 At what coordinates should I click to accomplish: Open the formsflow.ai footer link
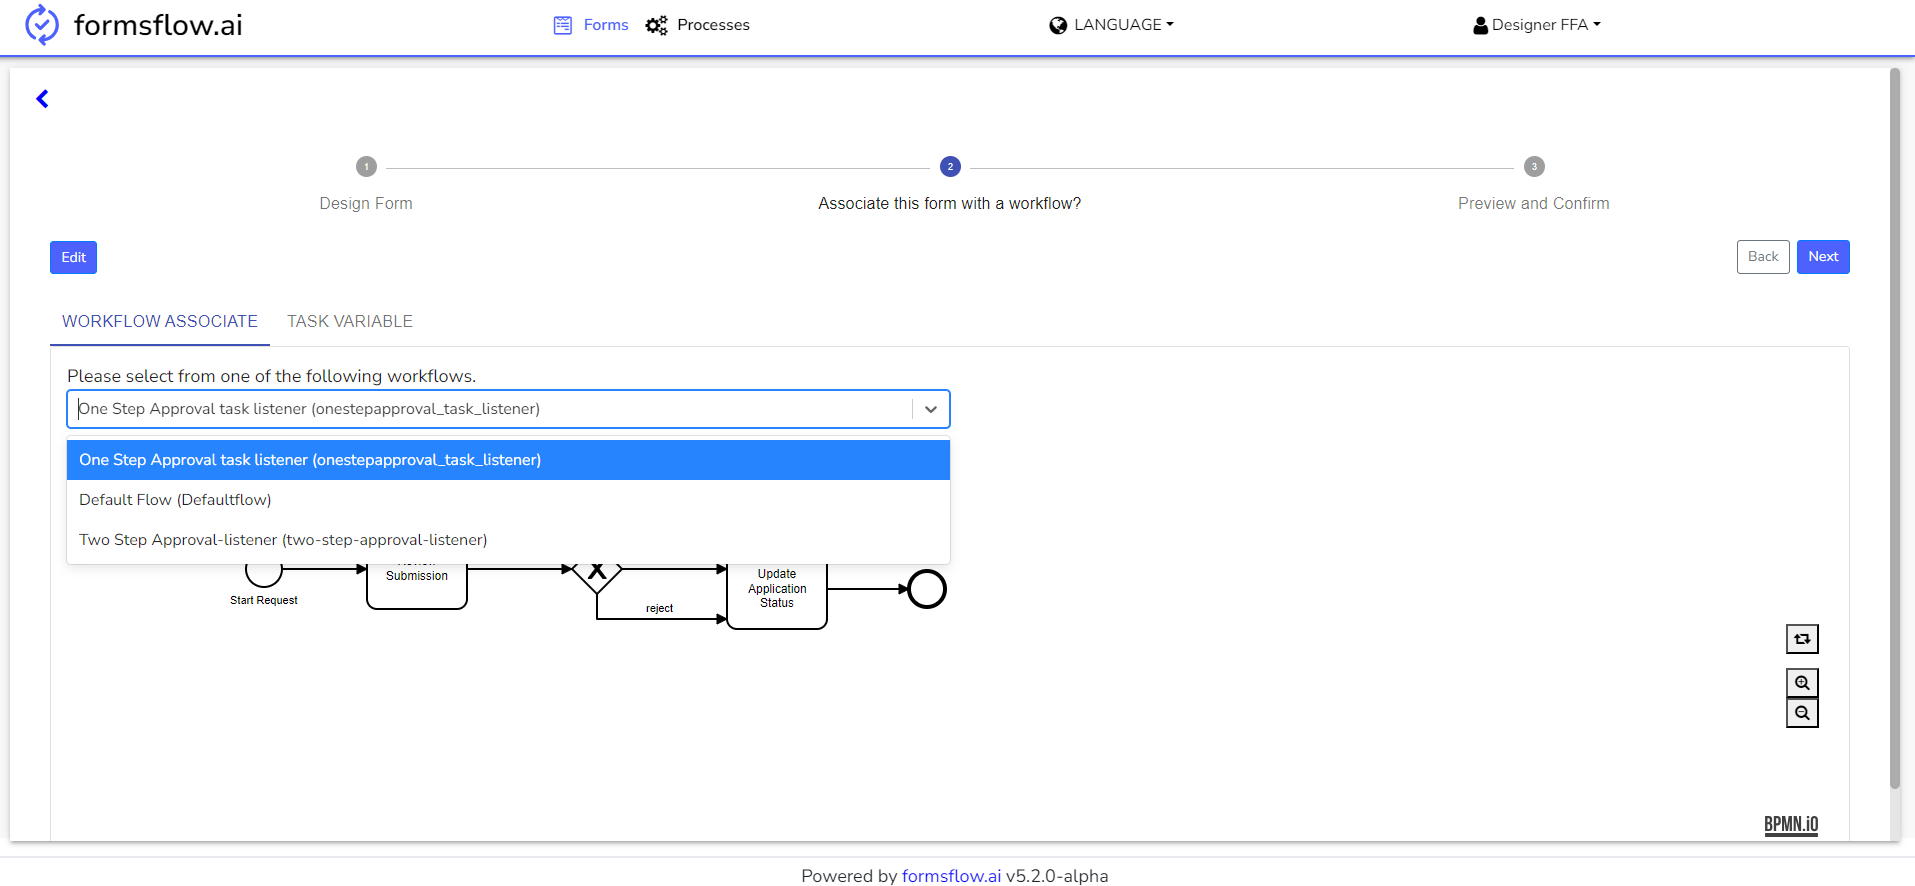pos(951,876)
